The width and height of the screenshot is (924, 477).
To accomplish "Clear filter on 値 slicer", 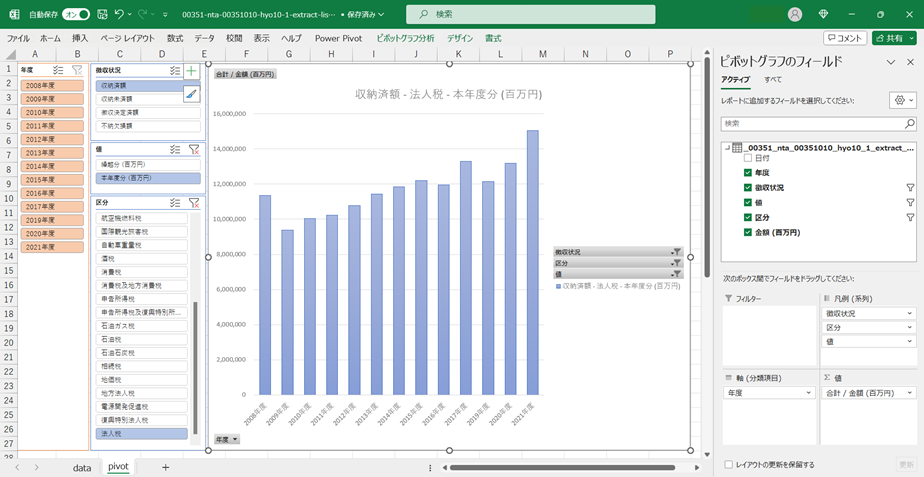I will click(194, 149).
